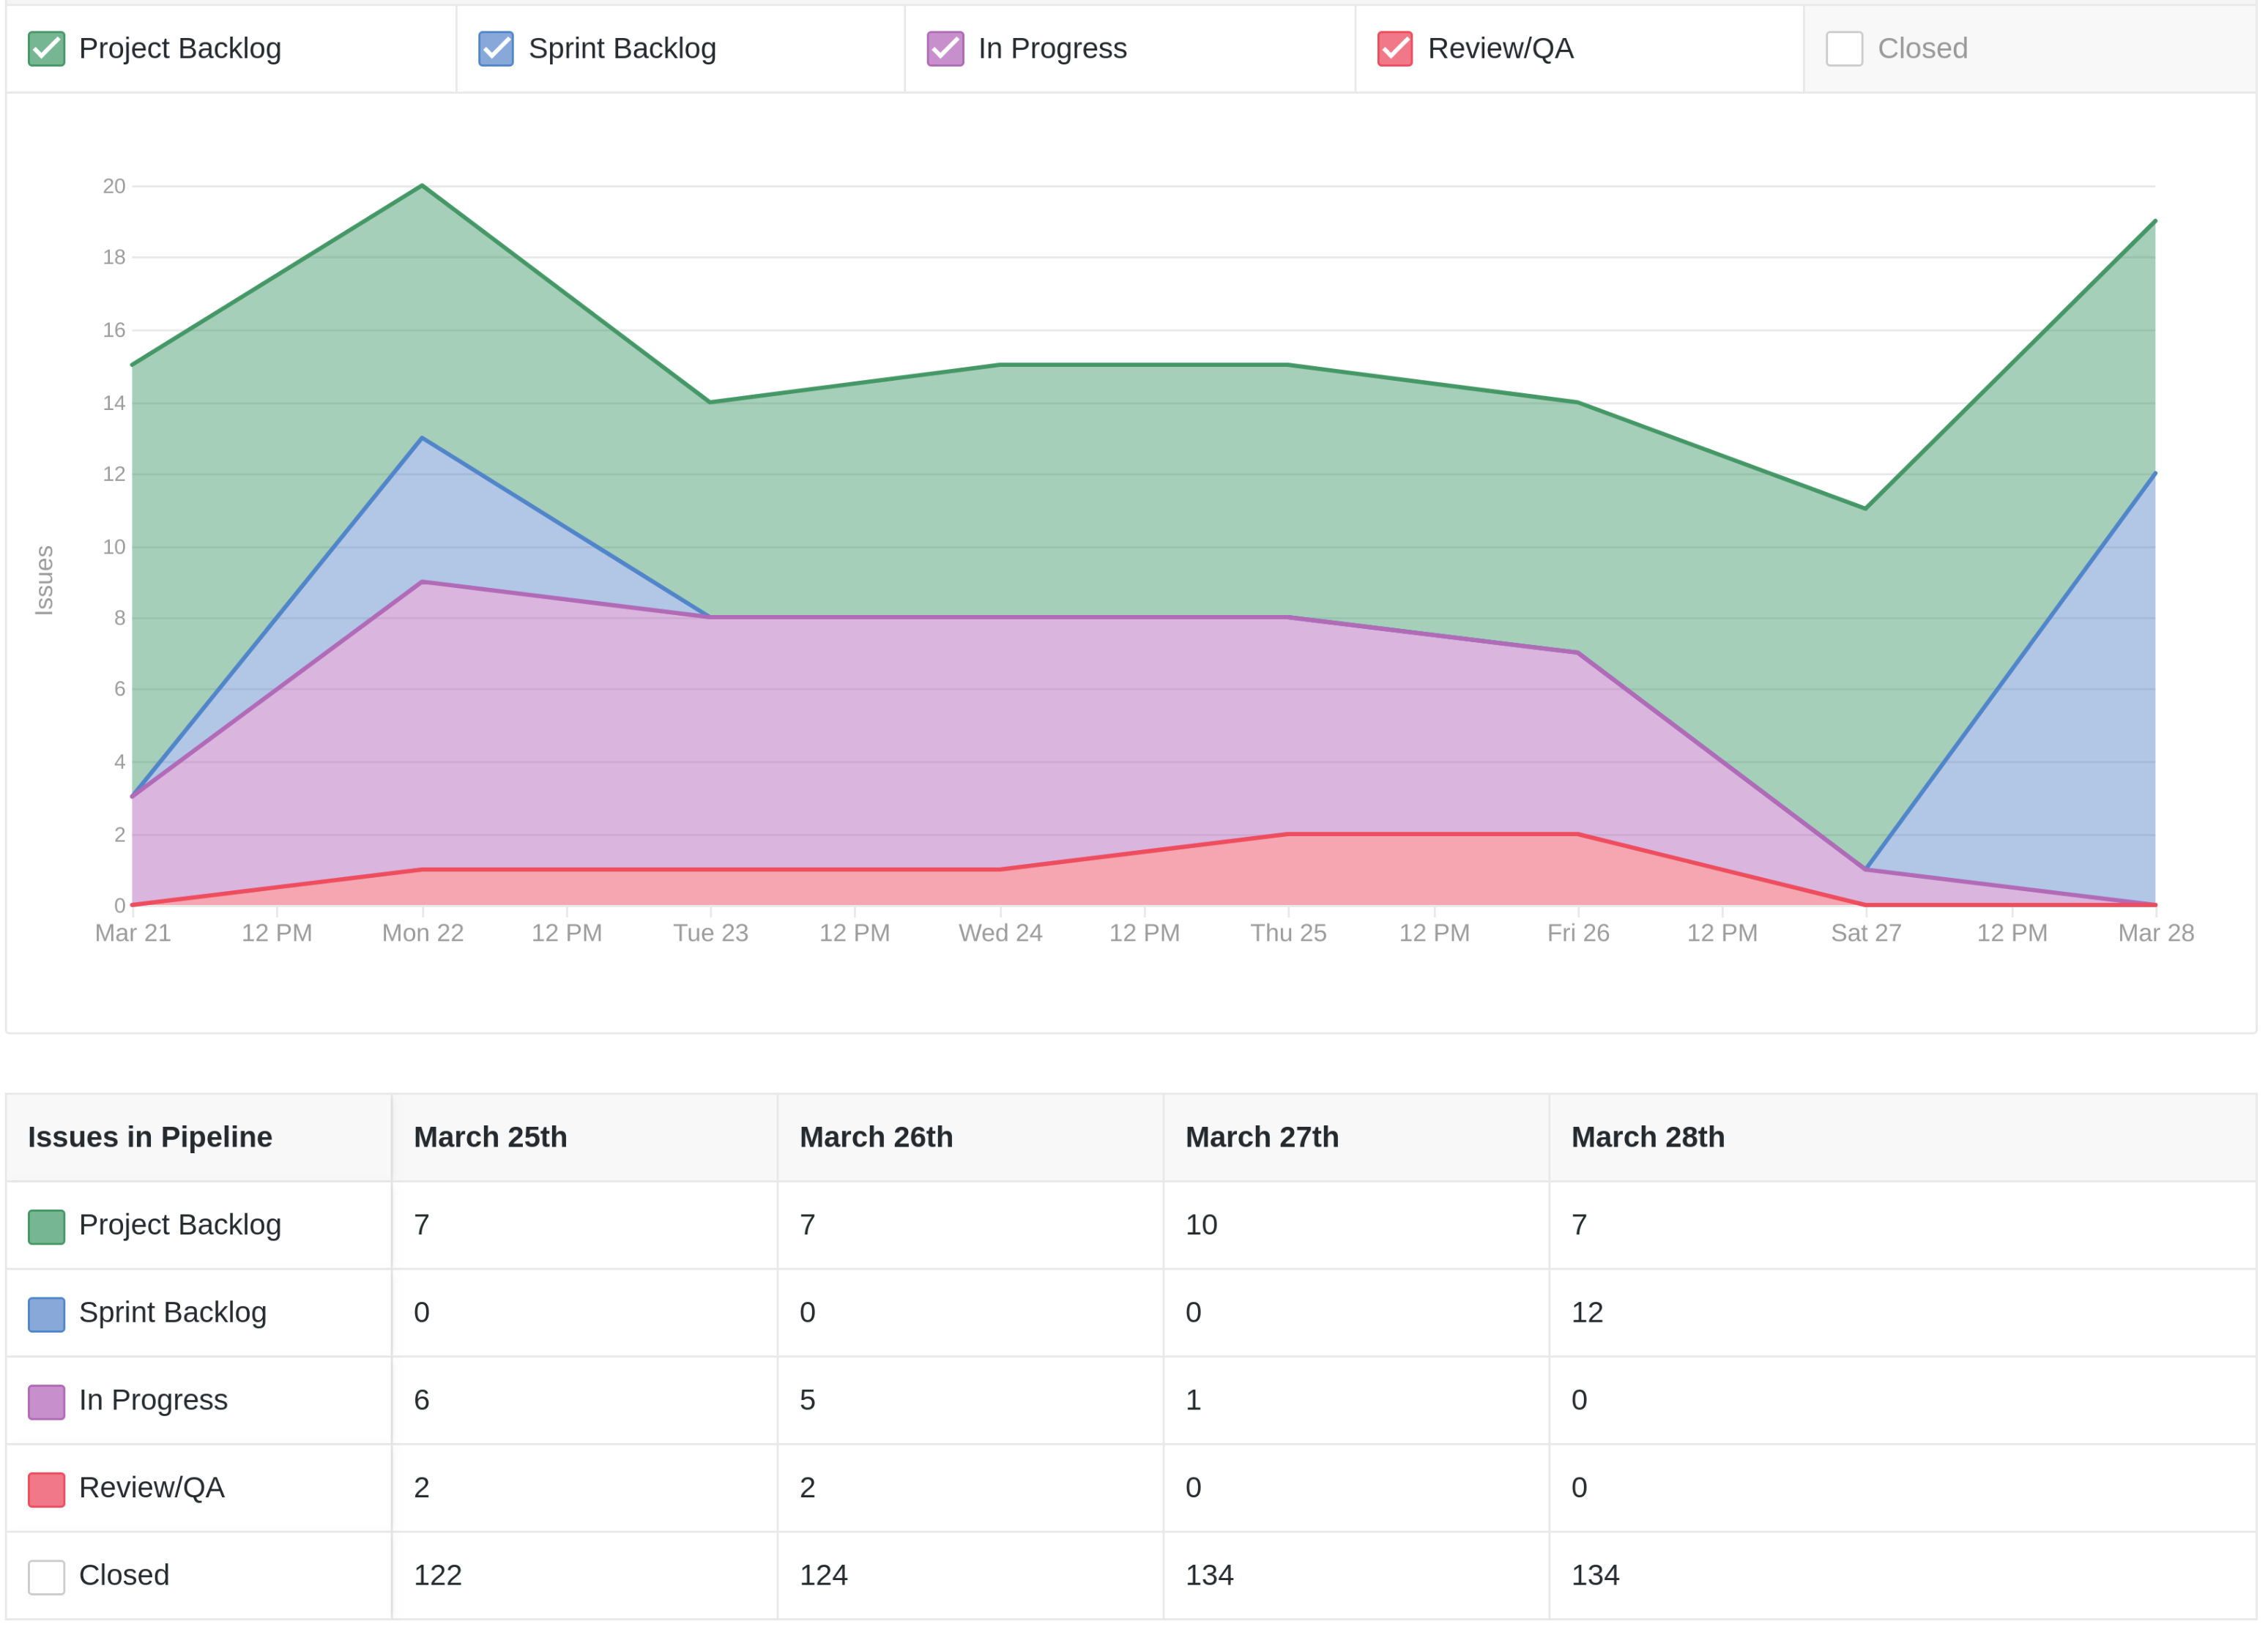Viewport: 2268px width, 1635px height.
Task: Click the Fri 26 x-axis label
Action: point(1579,933)
